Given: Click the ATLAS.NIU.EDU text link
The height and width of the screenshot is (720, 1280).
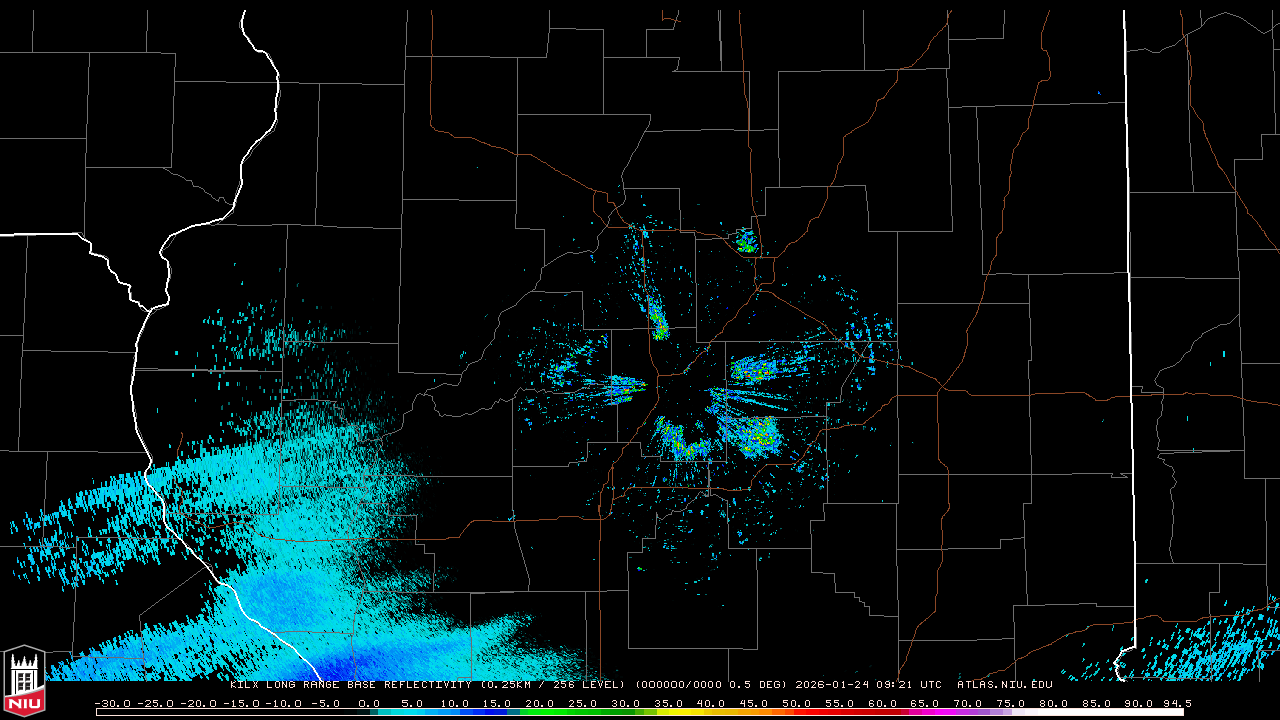Looking at the screenshot, I should (x=1004, y=685).
